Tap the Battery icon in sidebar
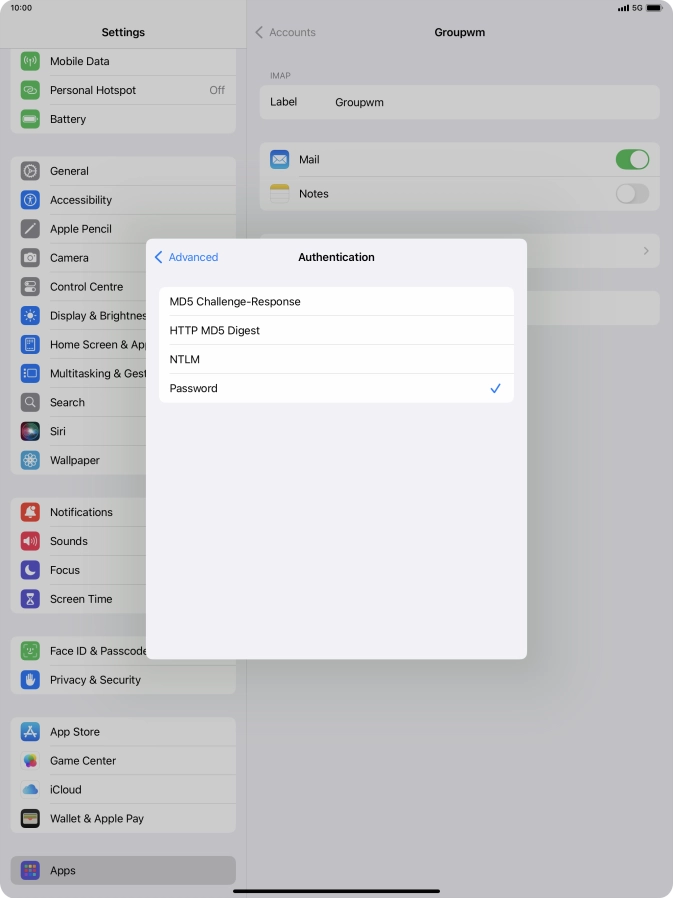Image resolution: width=673 pixels, height=898 pixels. (x=30, y=119)
